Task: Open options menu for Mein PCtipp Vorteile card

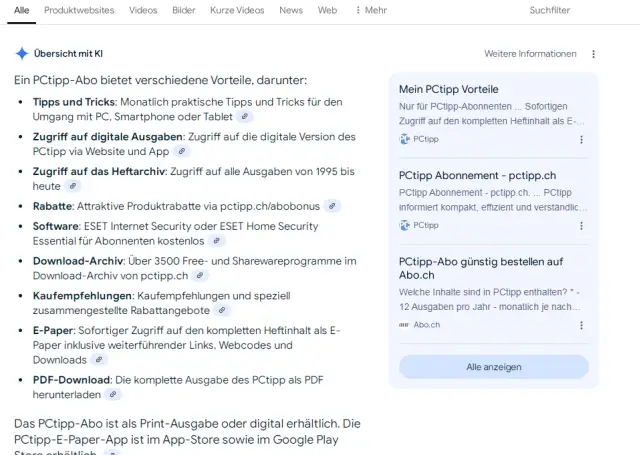Action: click(x=582, y=140)
